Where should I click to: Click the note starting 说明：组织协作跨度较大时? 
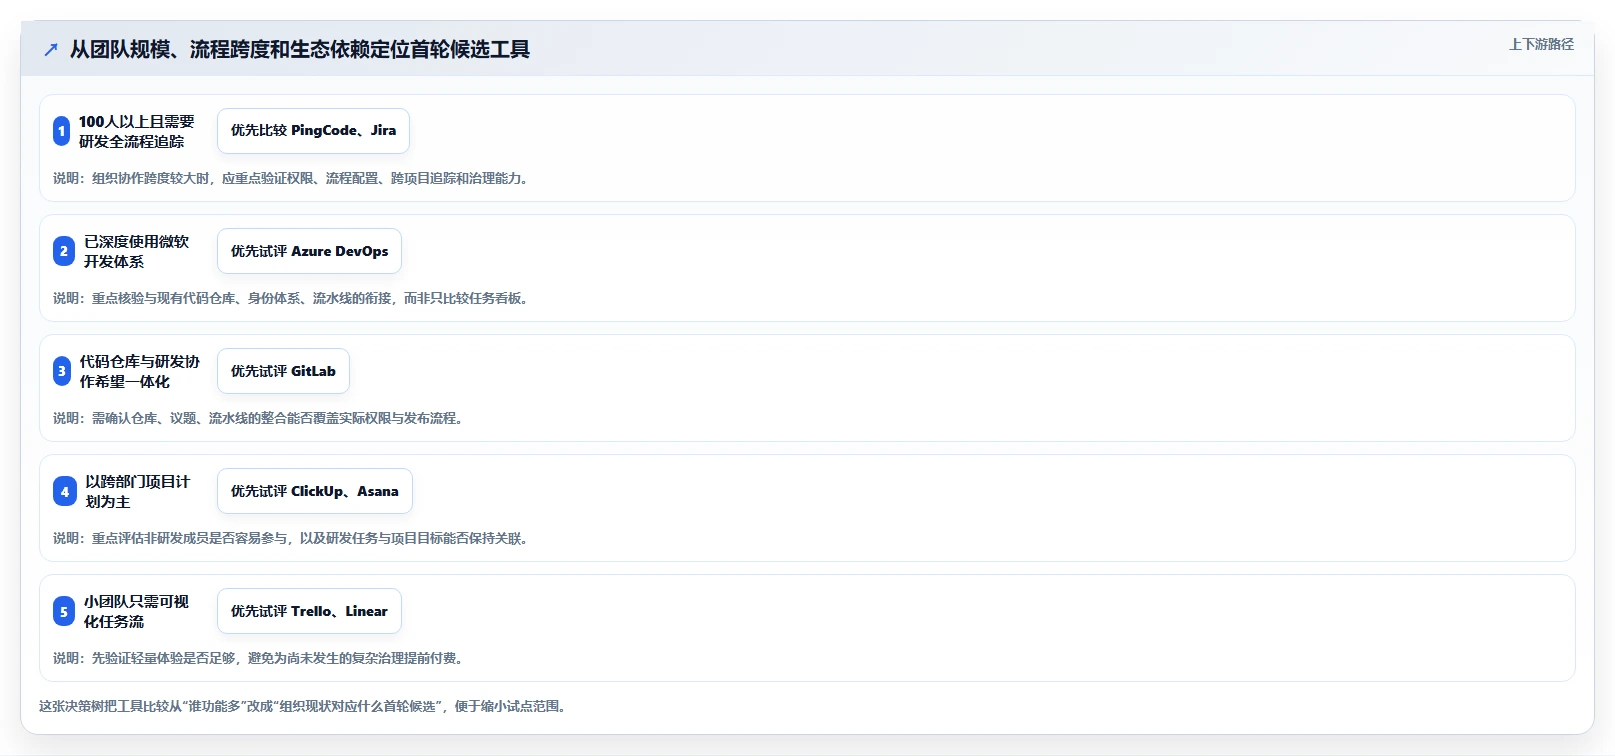click(x=293, y=178)
